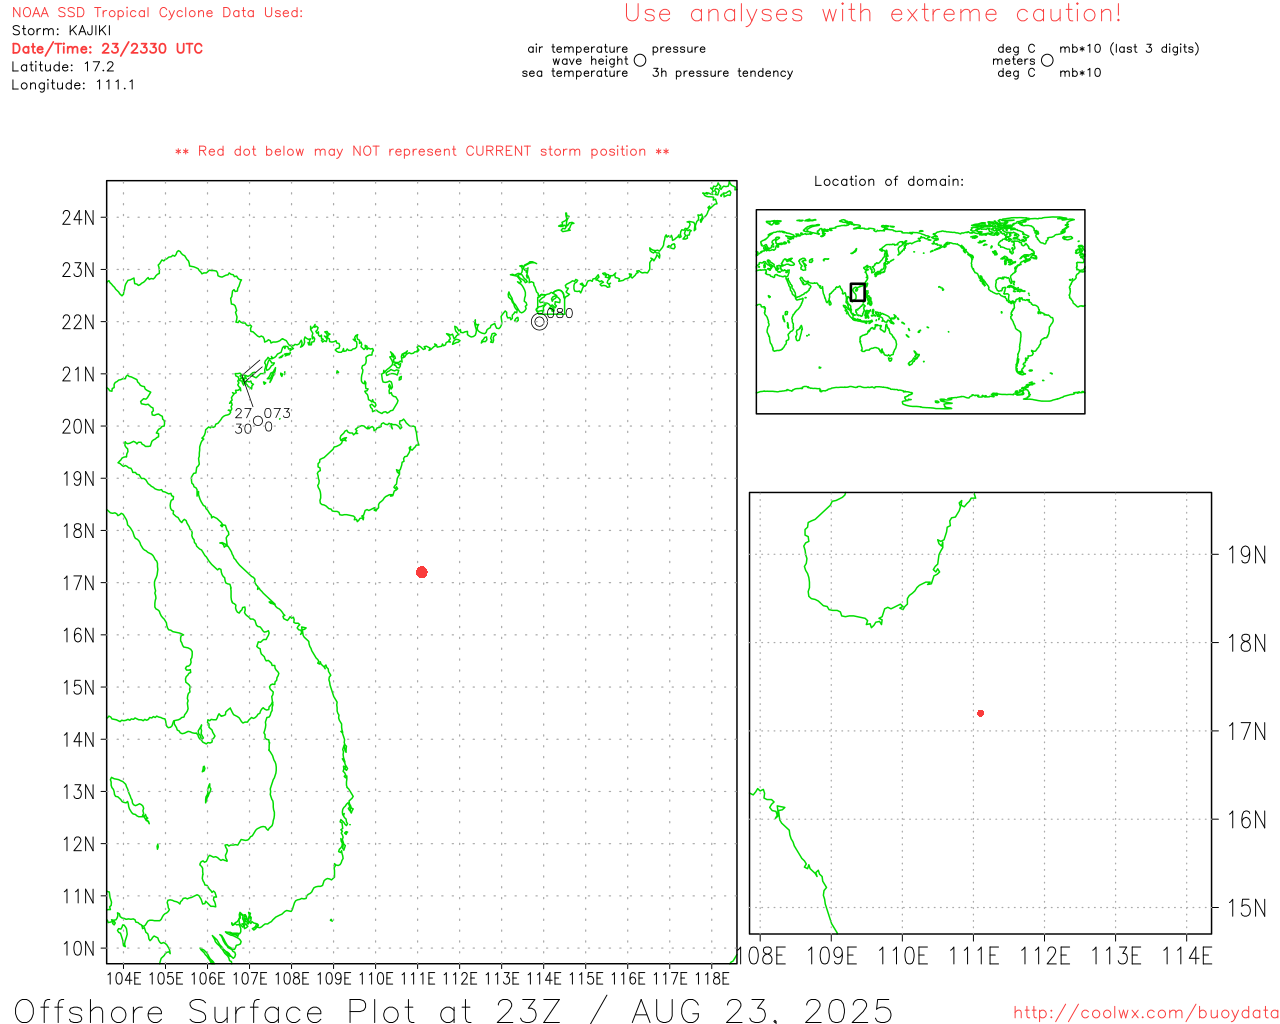Click the 108E label under the inset map

(x=762, y=956)
